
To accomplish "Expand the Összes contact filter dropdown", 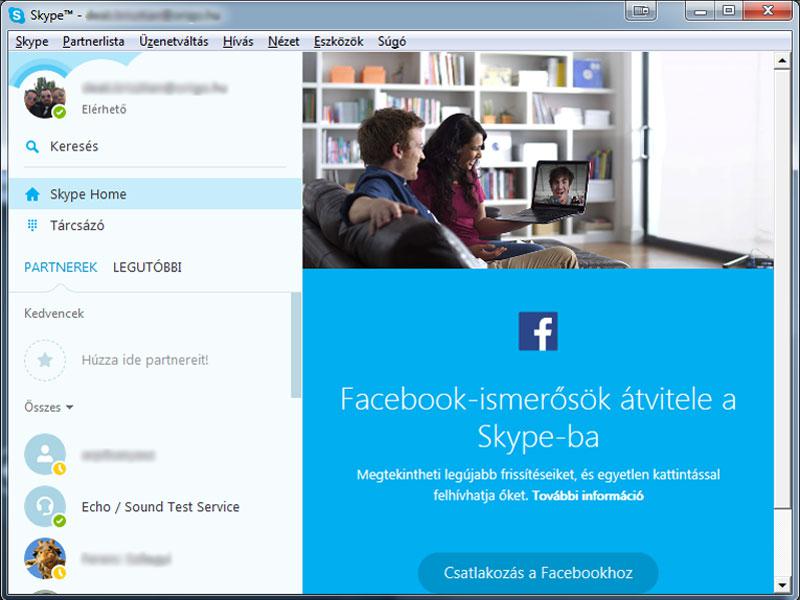I will point(48,407).
